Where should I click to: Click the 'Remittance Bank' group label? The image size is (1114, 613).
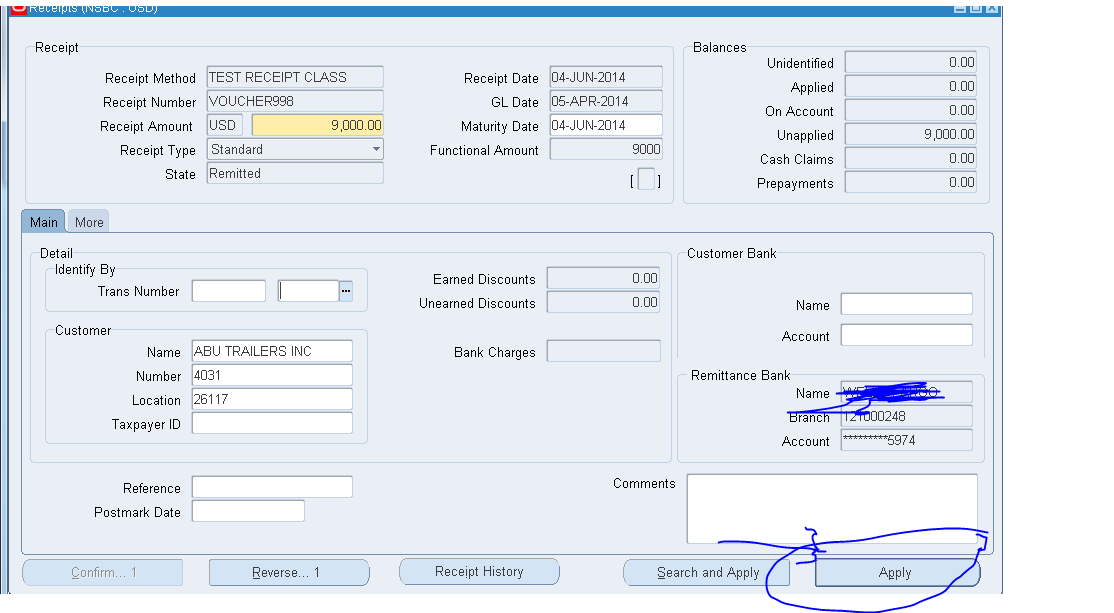[x=740, y=376]
